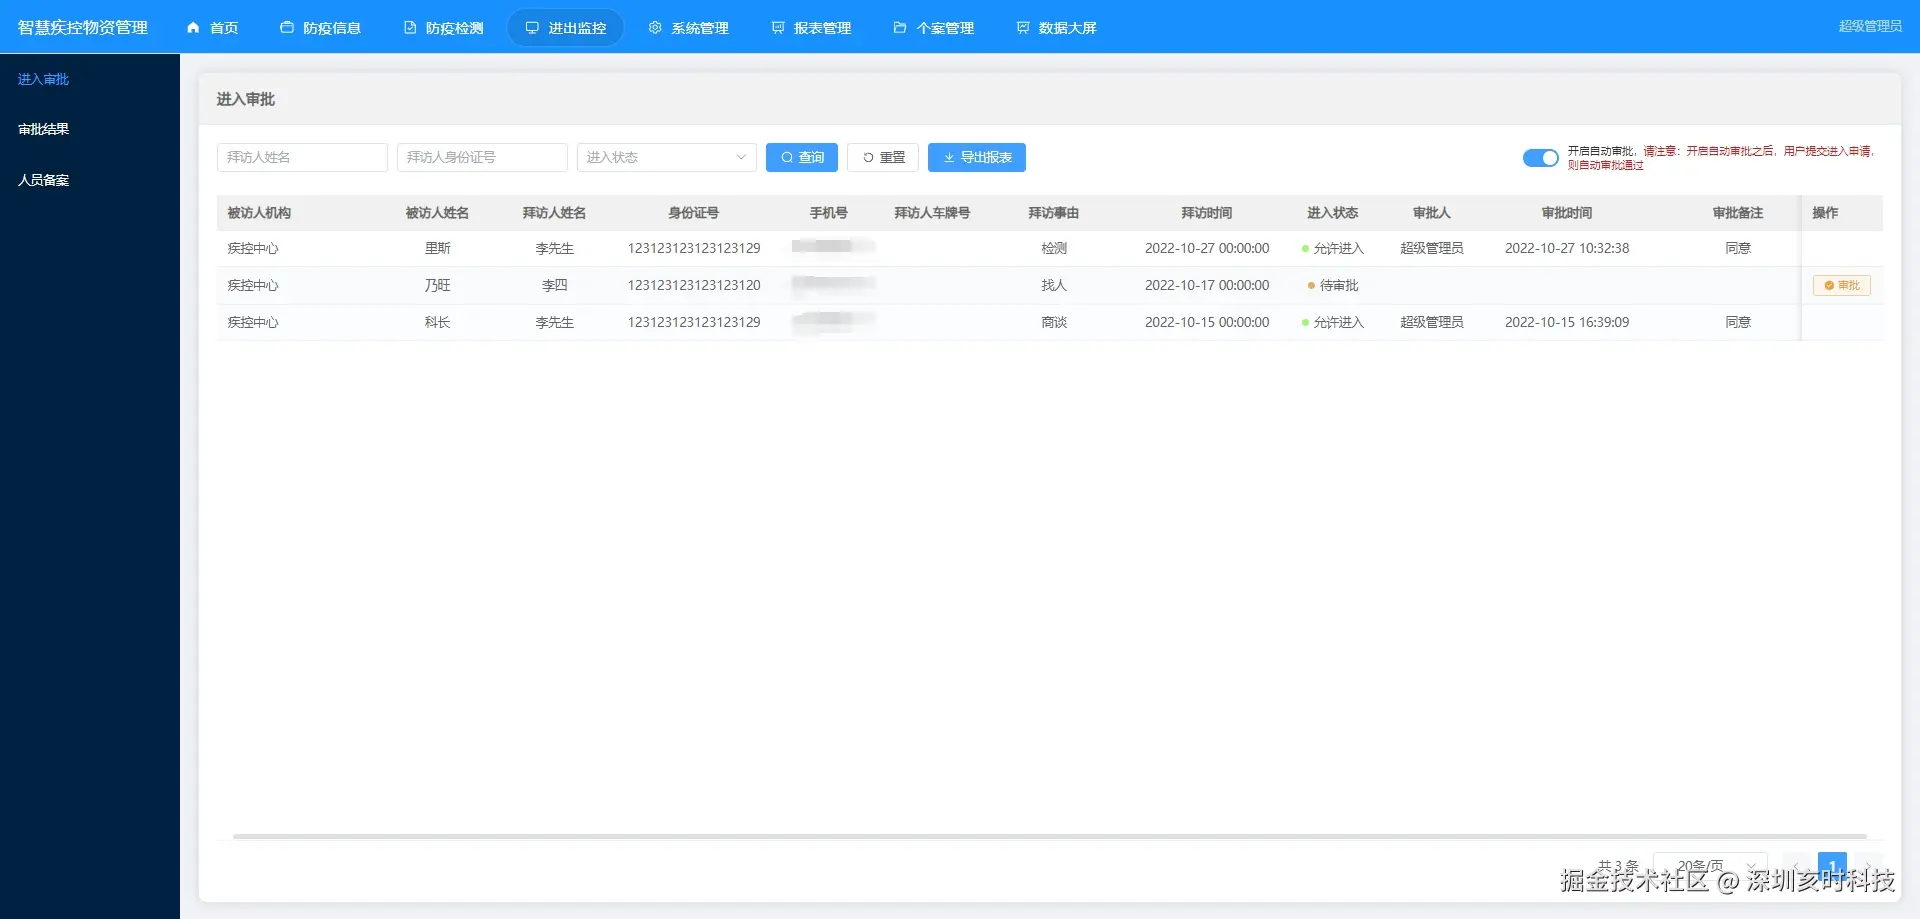Click the 商谈 visit reason cell
The image size is (1920, 919).
(1054, 322)
